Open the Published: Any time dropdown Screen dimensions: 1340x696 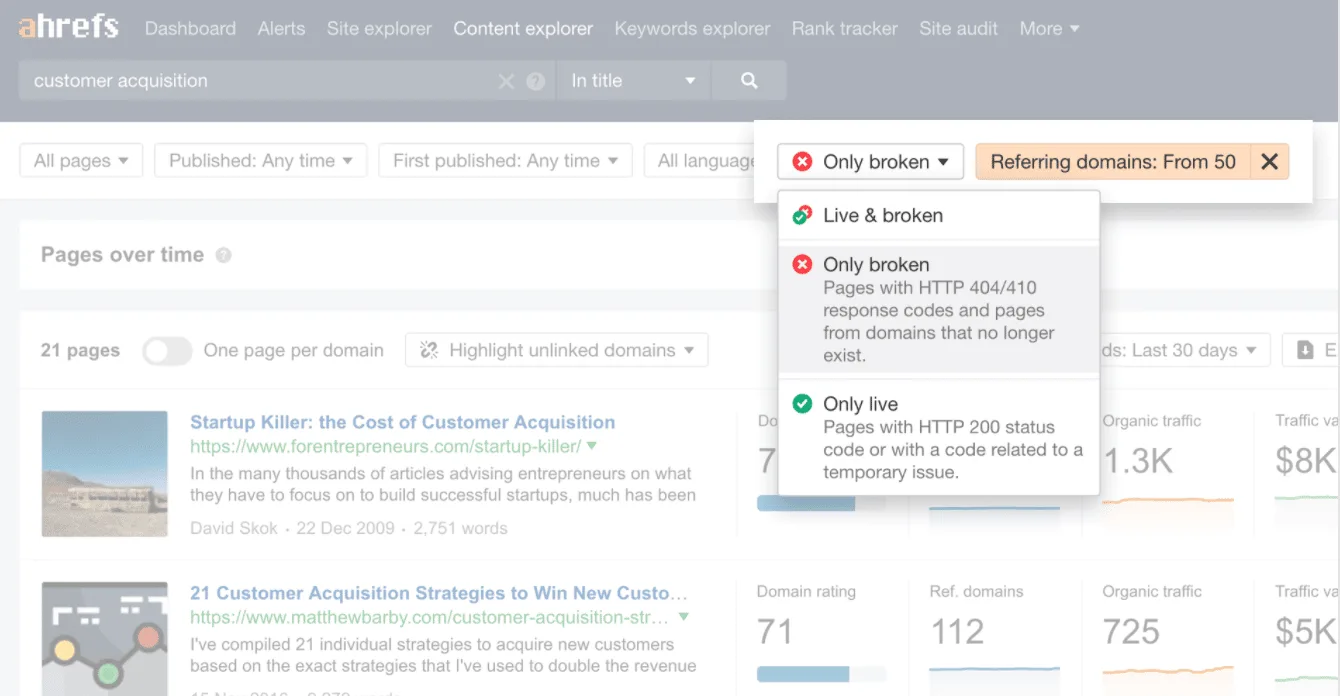click(x=261, y=161)
